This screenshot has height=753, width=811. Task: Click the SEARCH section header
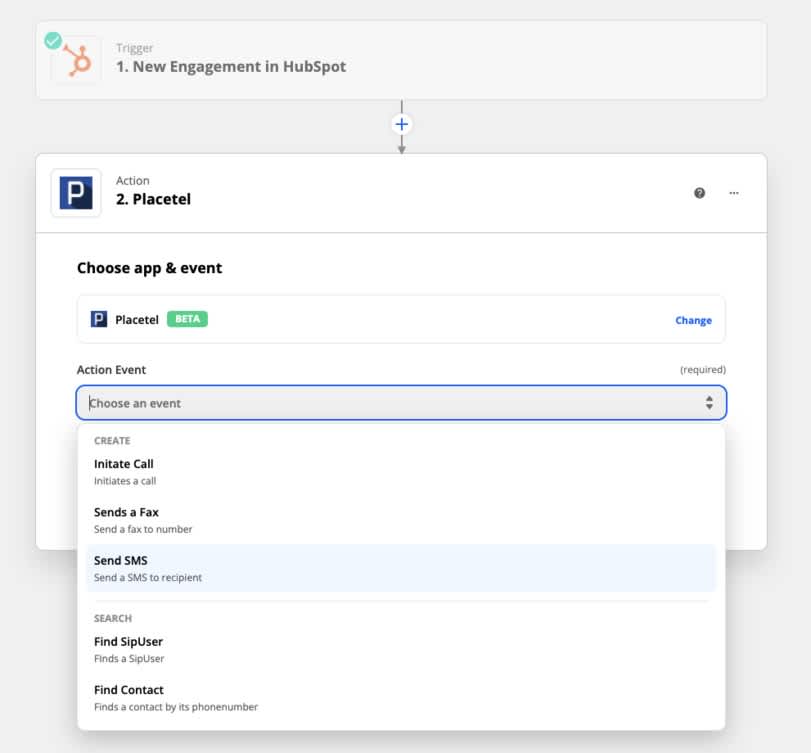click(113, 619)
